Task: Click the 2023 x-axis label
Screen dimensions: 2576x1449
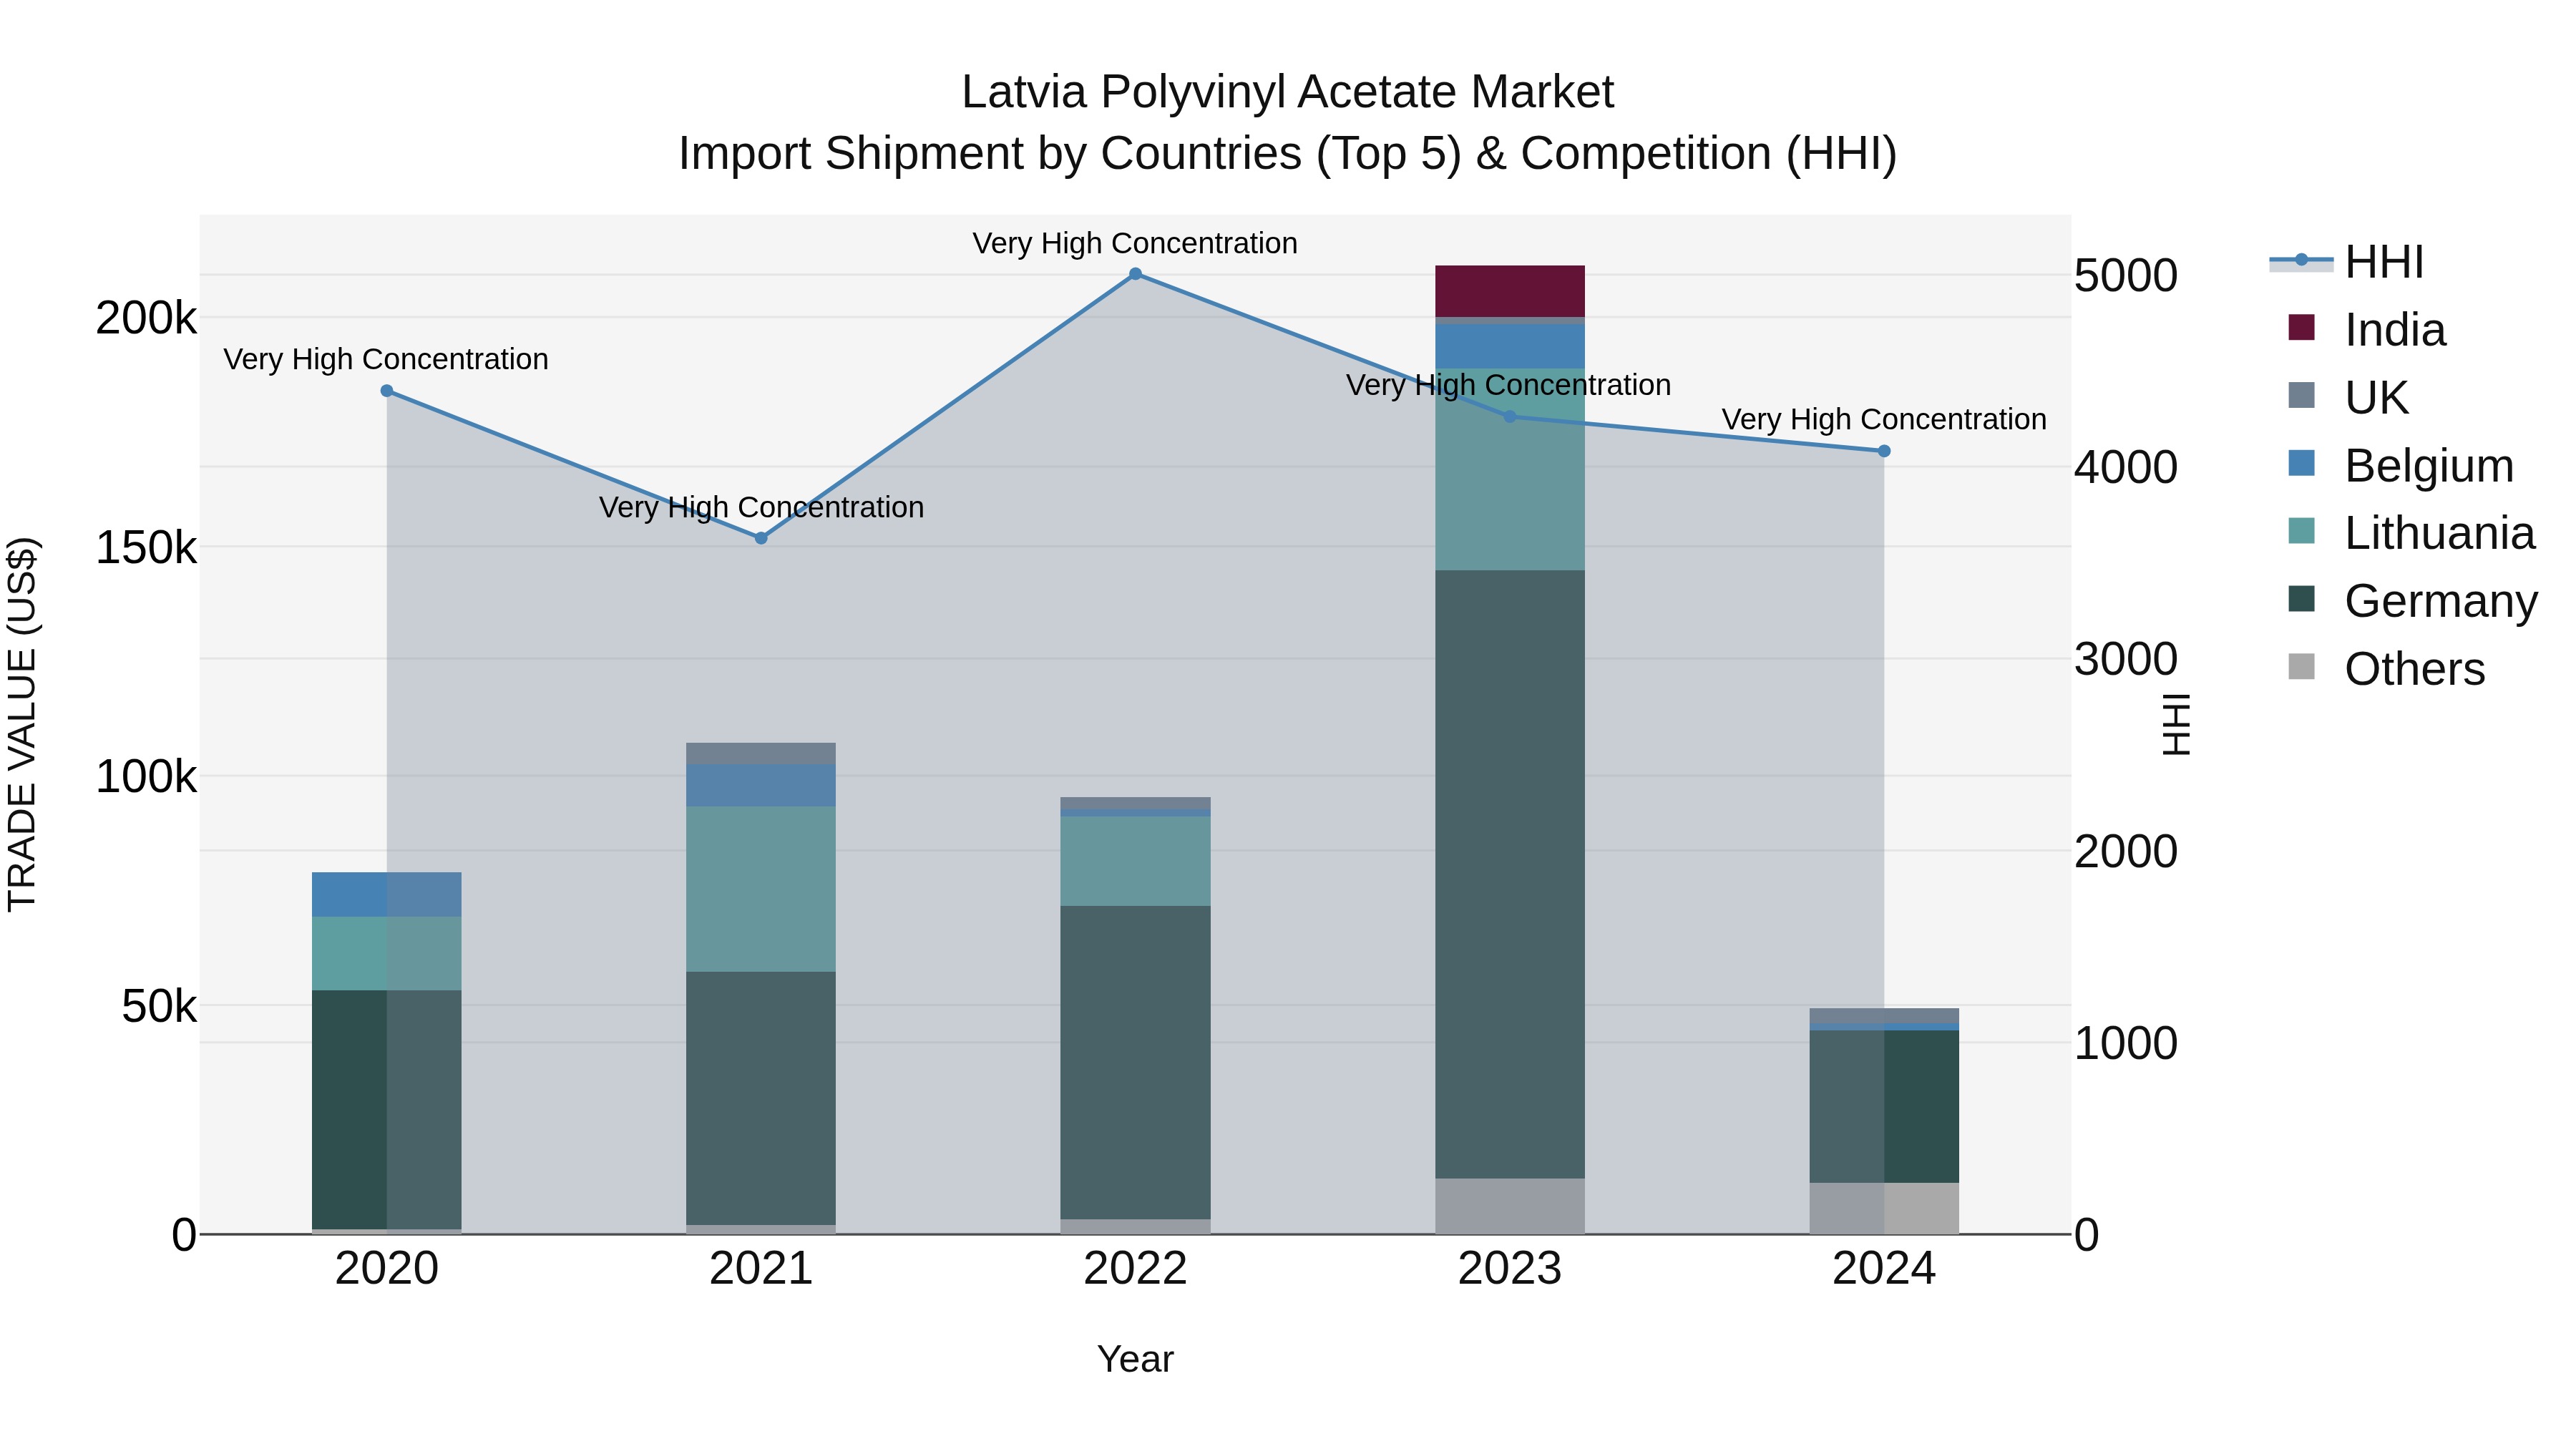Action: click(1510, 1269)
